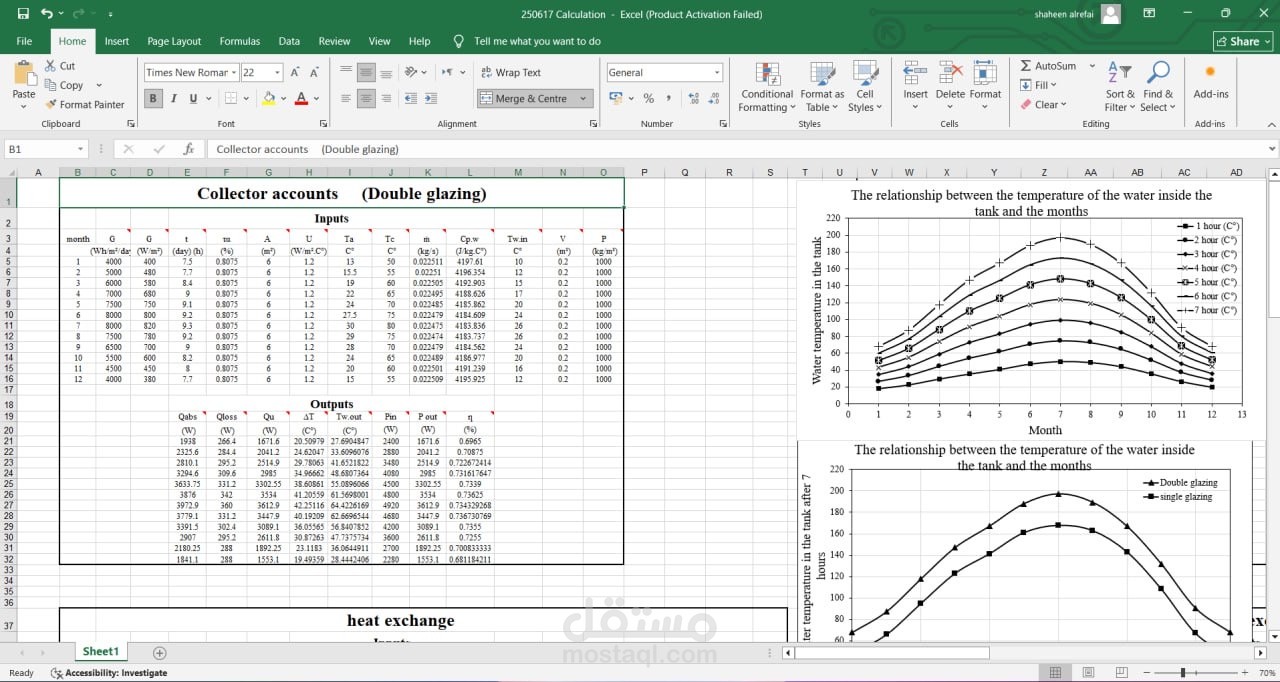Click the Undo arrow icon
Image resolution: width=1280 pixels, height=682 pixels.
(47, 14)
